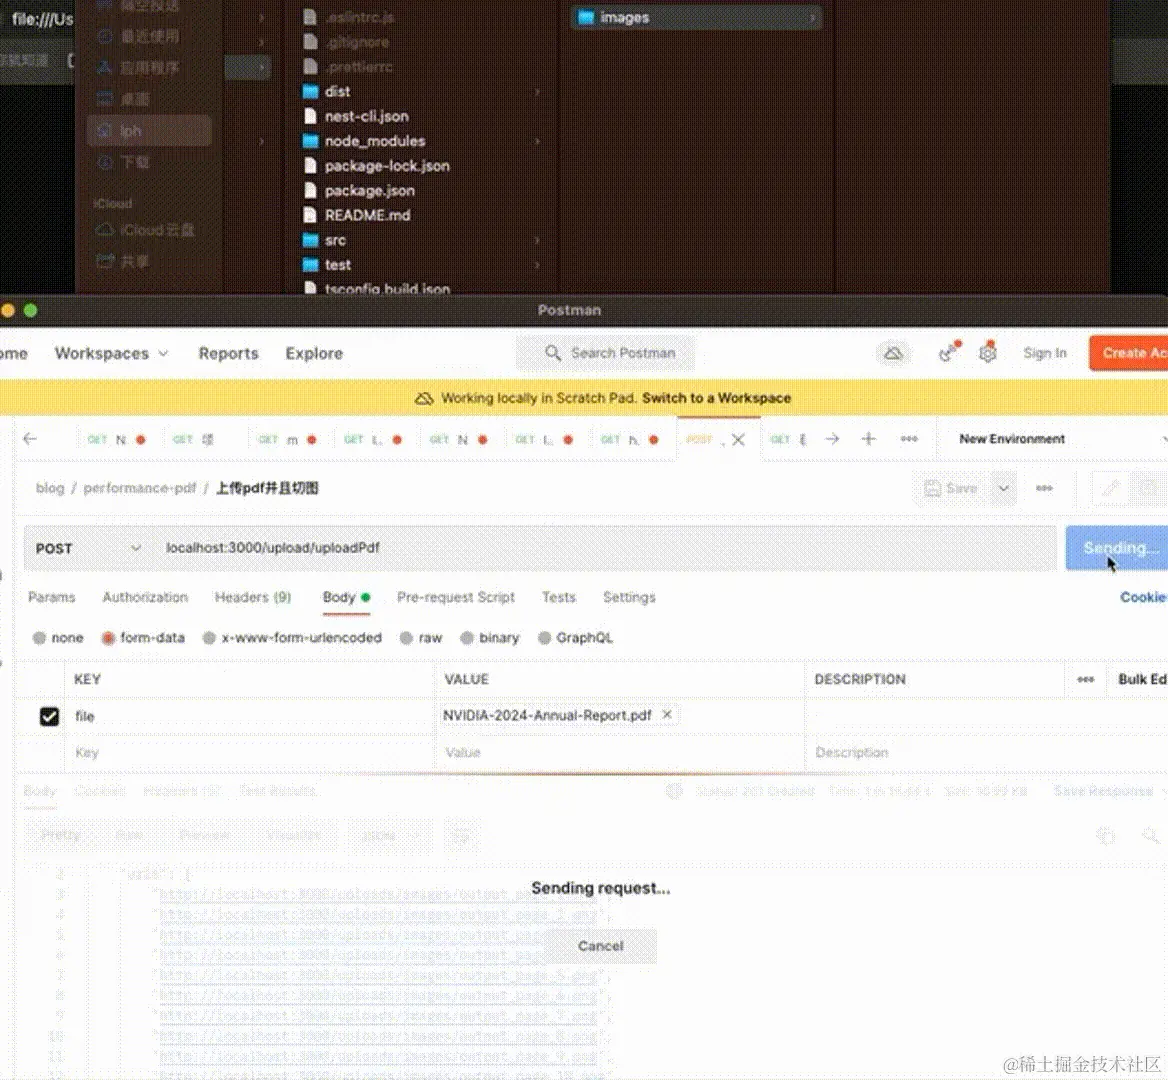Click the performance-pdf breadcrumb link
This screenshot has width=1168, height=1080.
139,488
